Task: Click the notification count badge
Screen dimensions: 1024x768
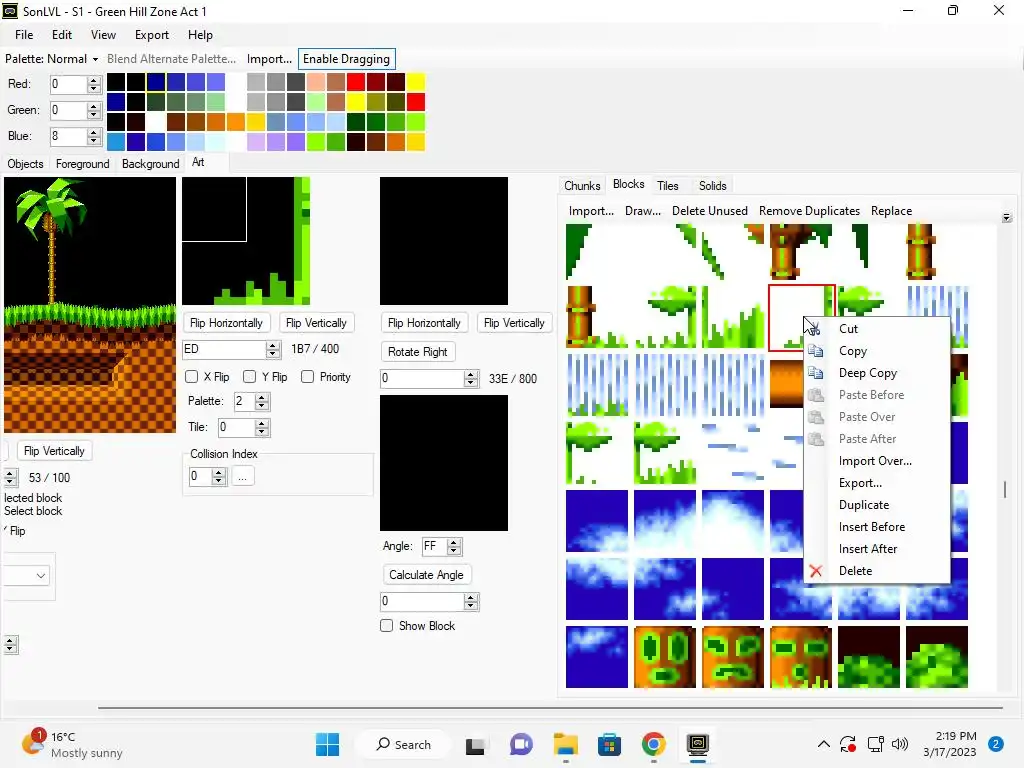Action: click(x=996, y=744)
